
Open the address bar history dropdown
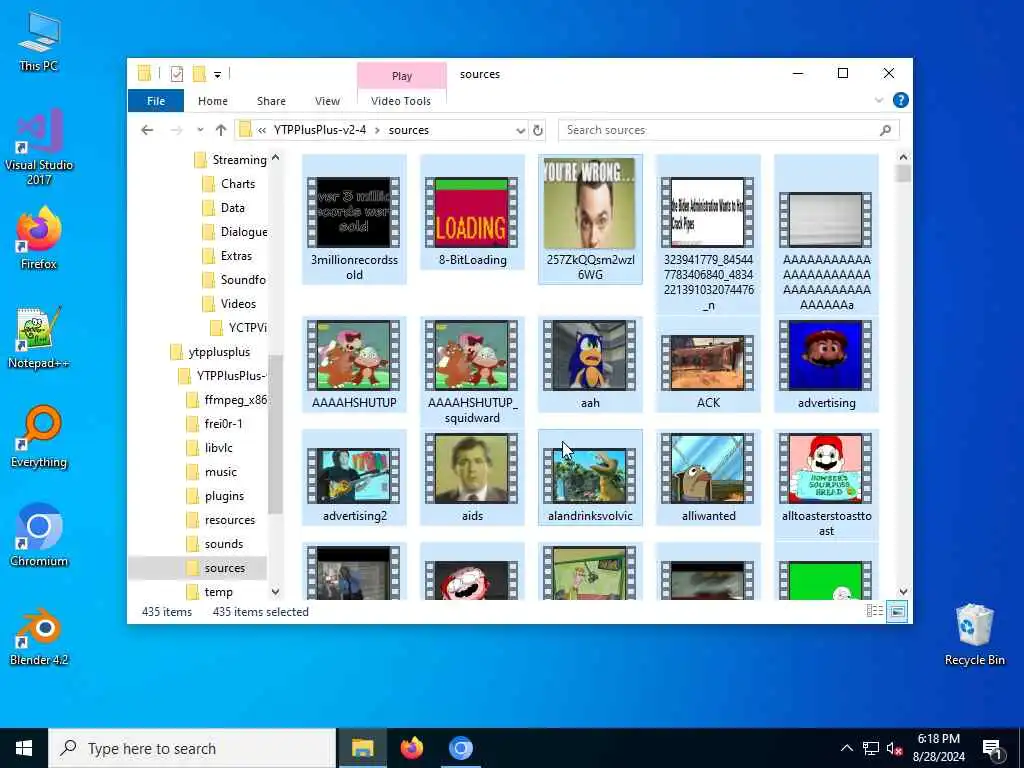(520, 130)
